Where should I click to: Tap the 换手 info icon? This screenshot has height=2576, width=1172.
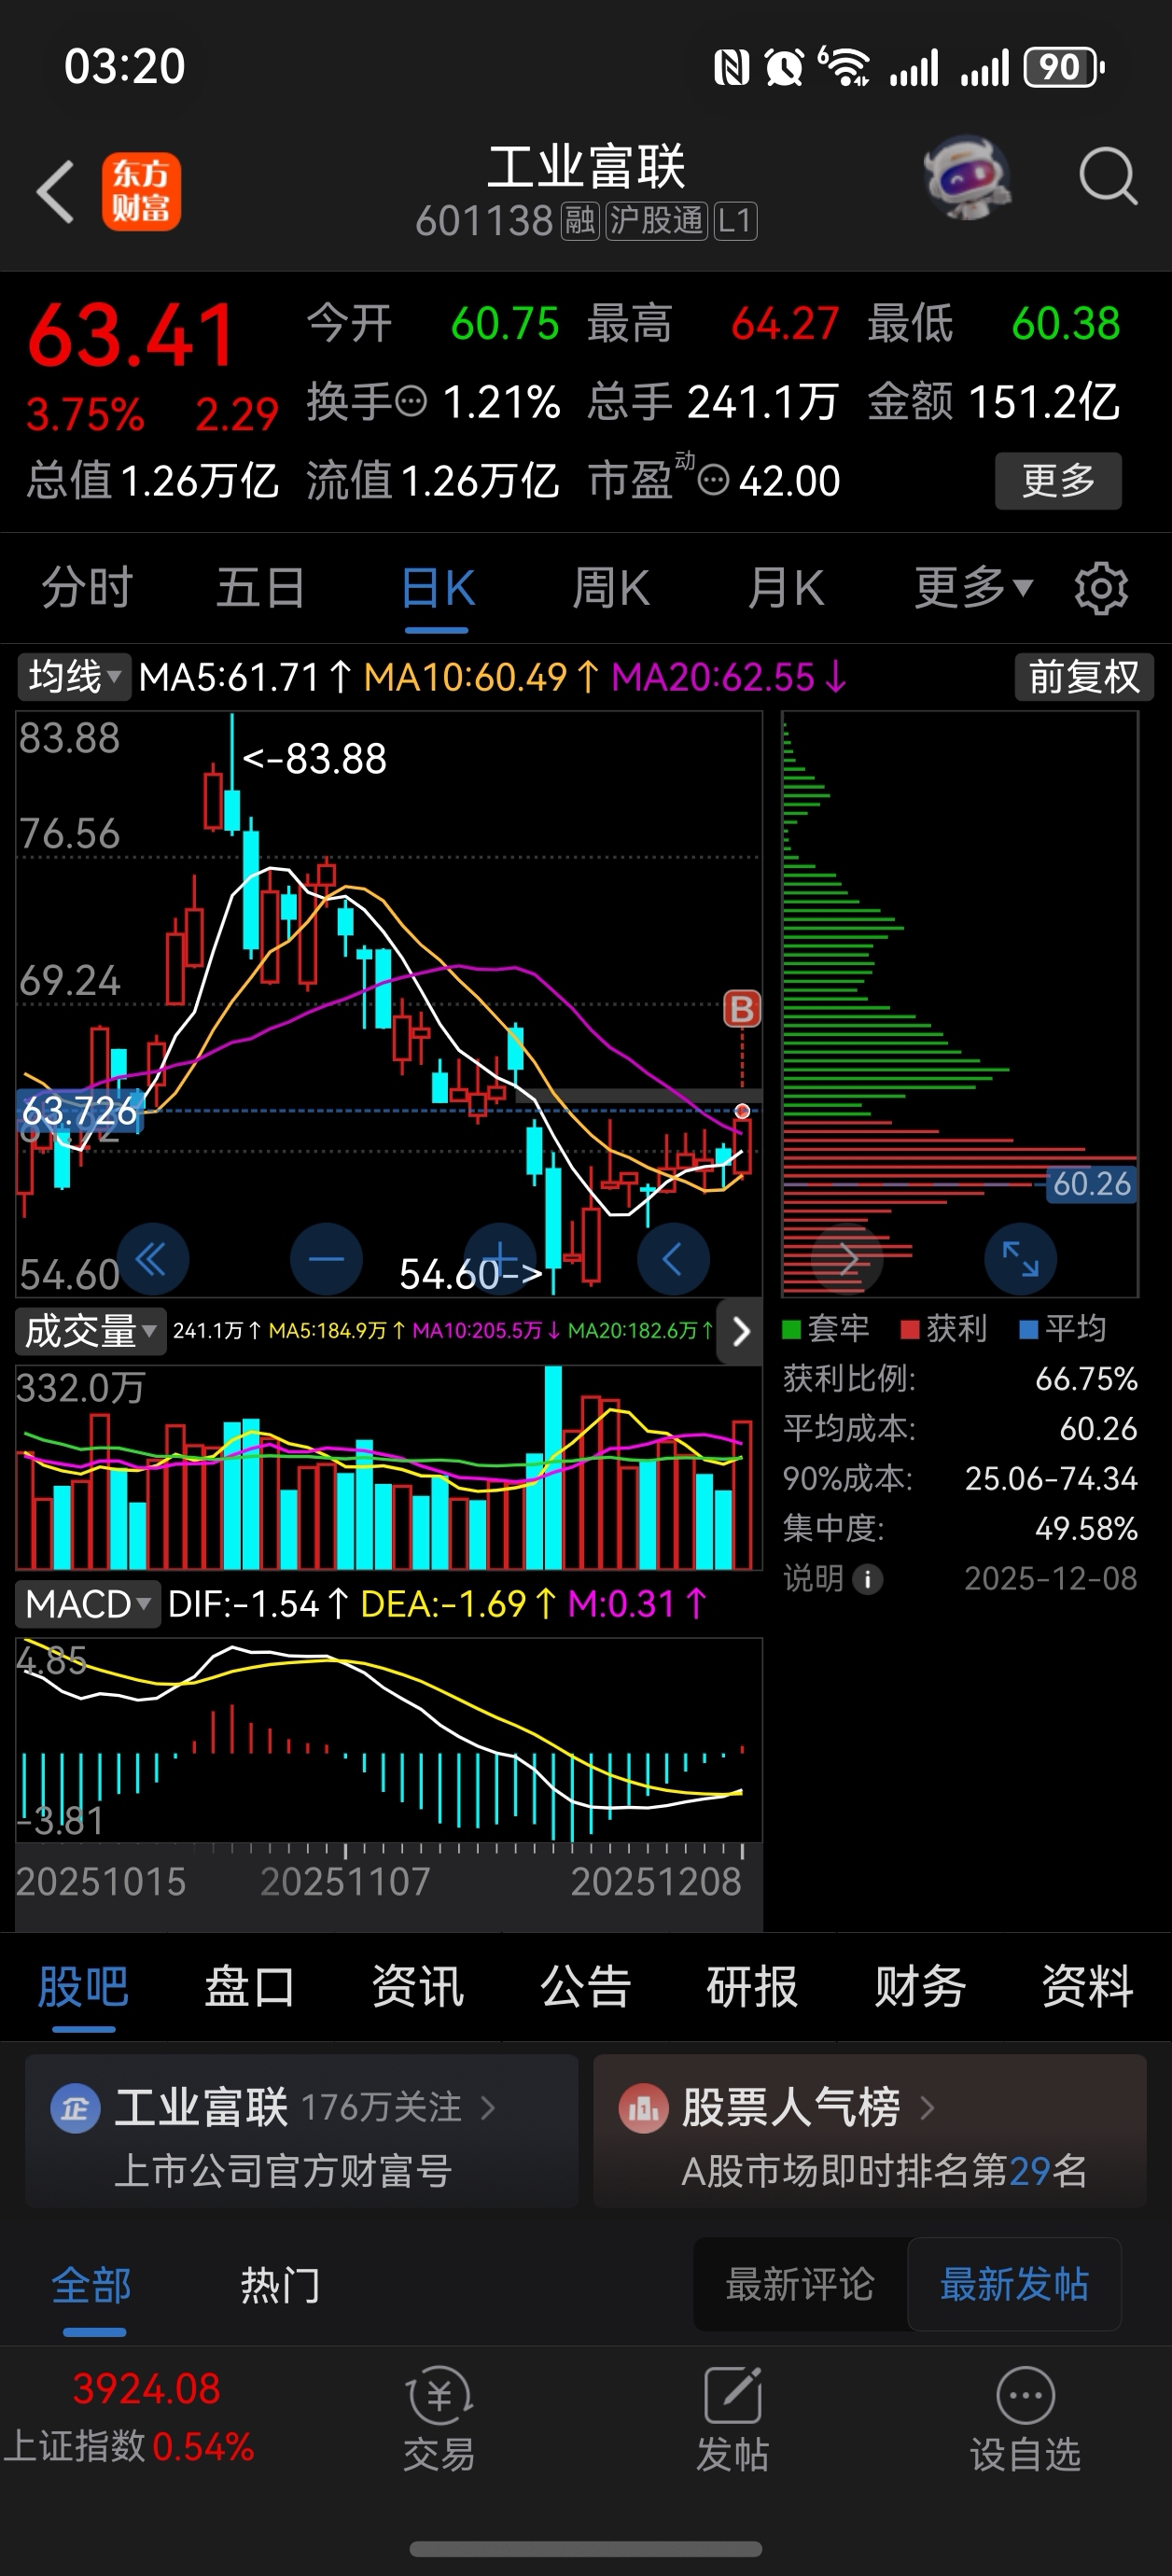pos(411,403)
